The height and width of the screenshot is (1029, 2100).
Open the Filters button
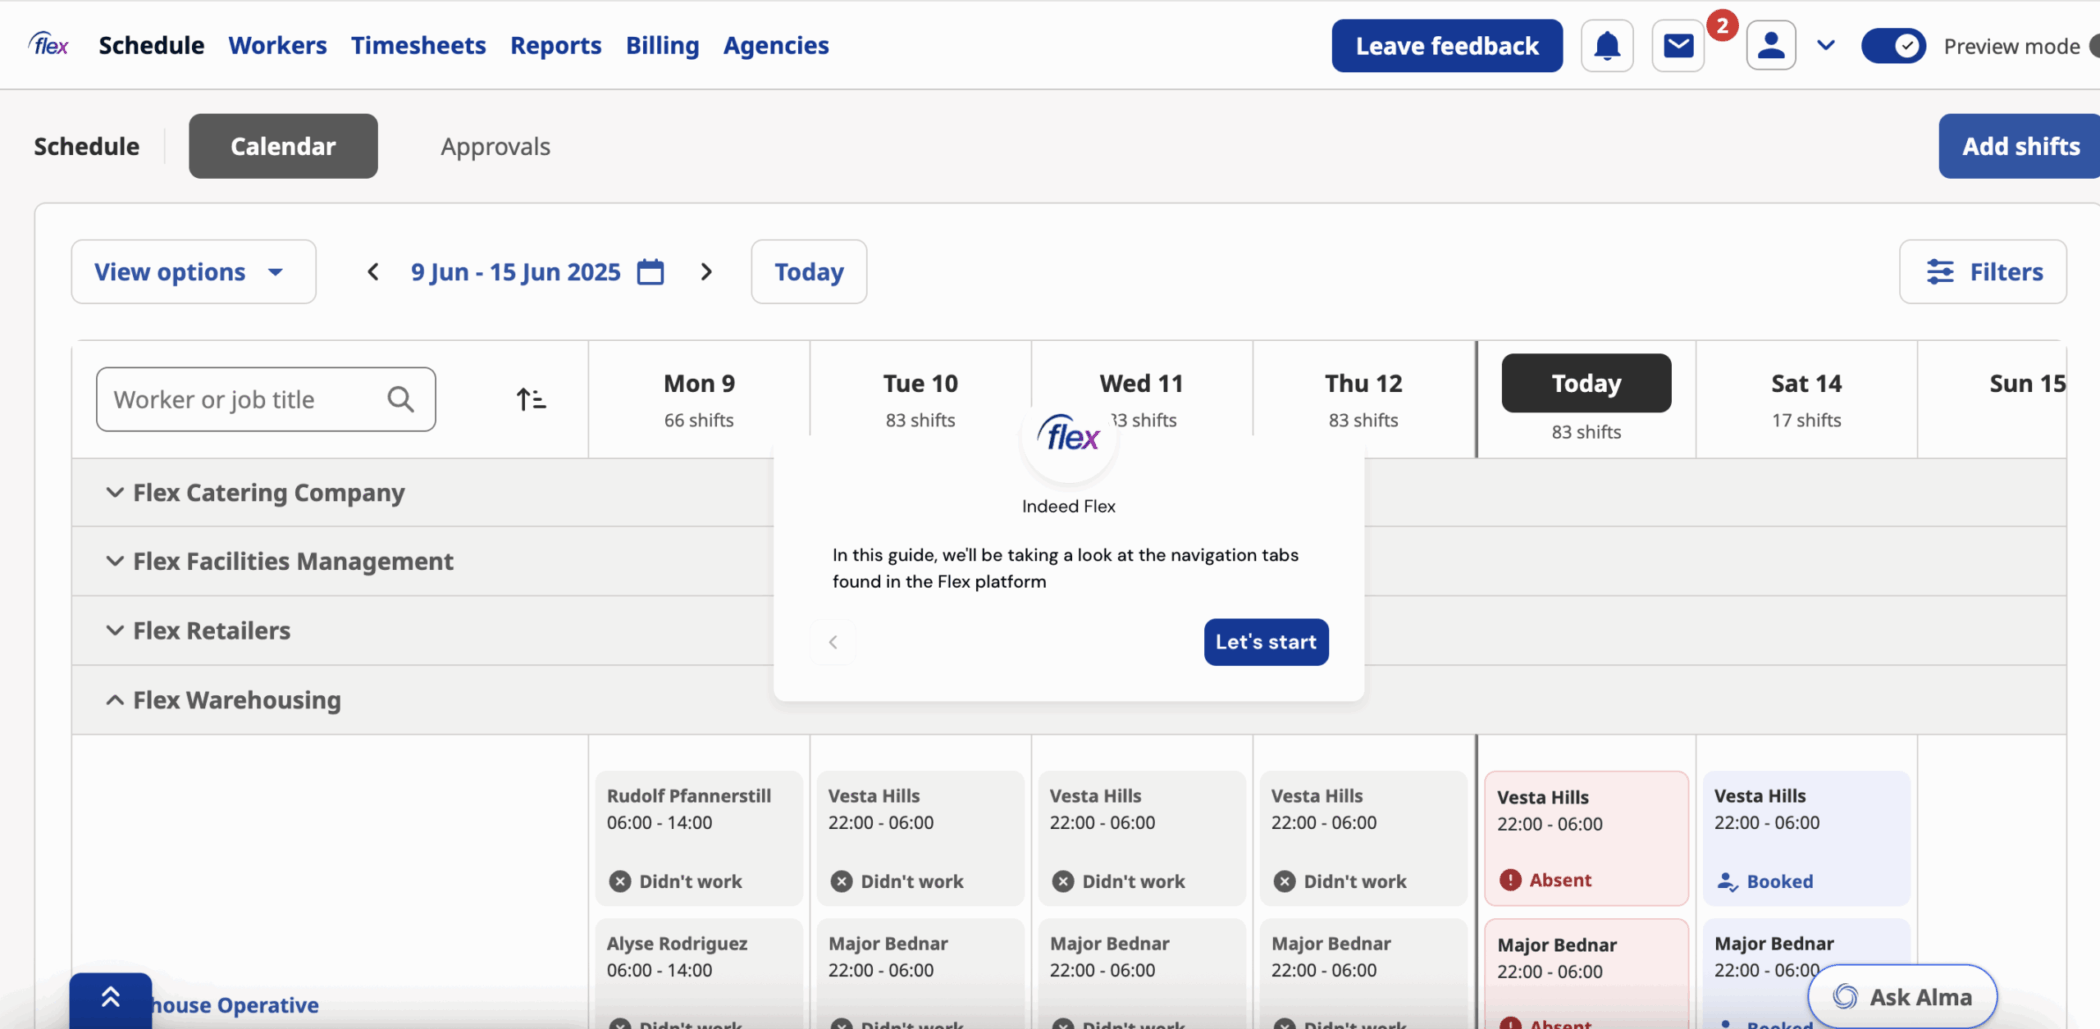[x=1983, y=272]
